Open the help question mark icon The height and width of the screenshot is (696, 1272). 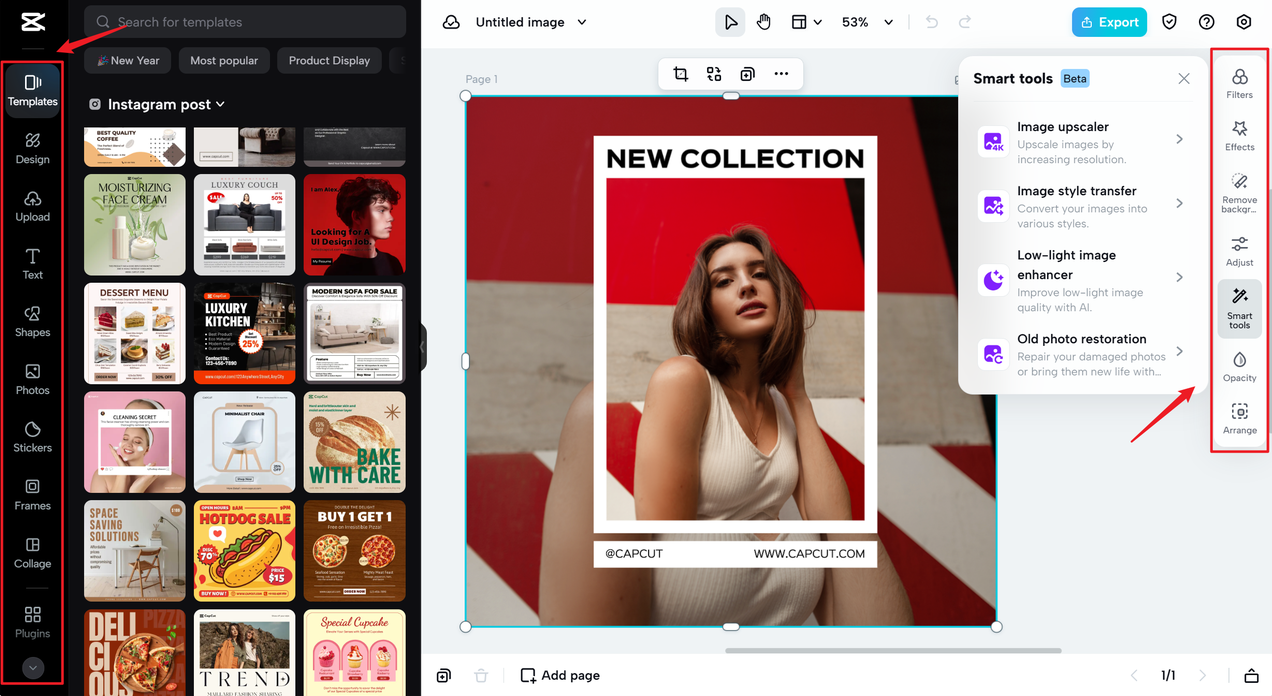(x=1207, y=22)
